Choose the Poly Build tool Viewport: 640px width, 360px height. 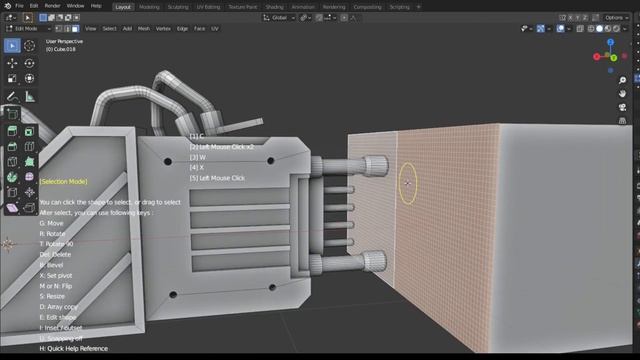pyautogui.click(x=29, y=162)
